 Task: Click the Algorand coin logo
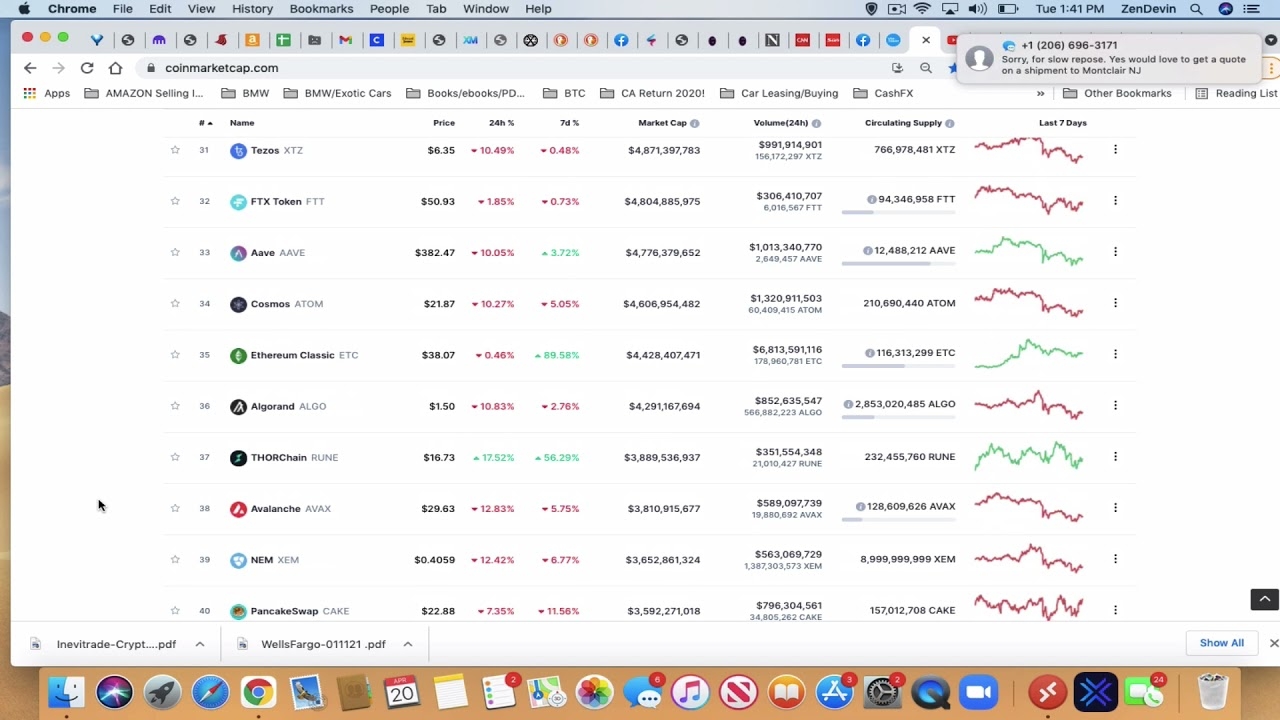tap(238, 406)
